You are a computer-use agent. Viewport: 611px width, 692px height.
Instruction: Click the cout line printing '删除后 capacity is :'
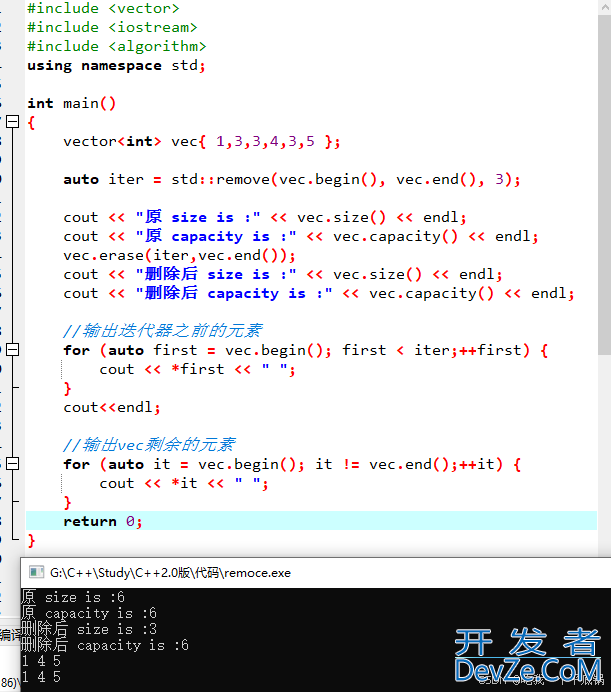coord(319,293)
